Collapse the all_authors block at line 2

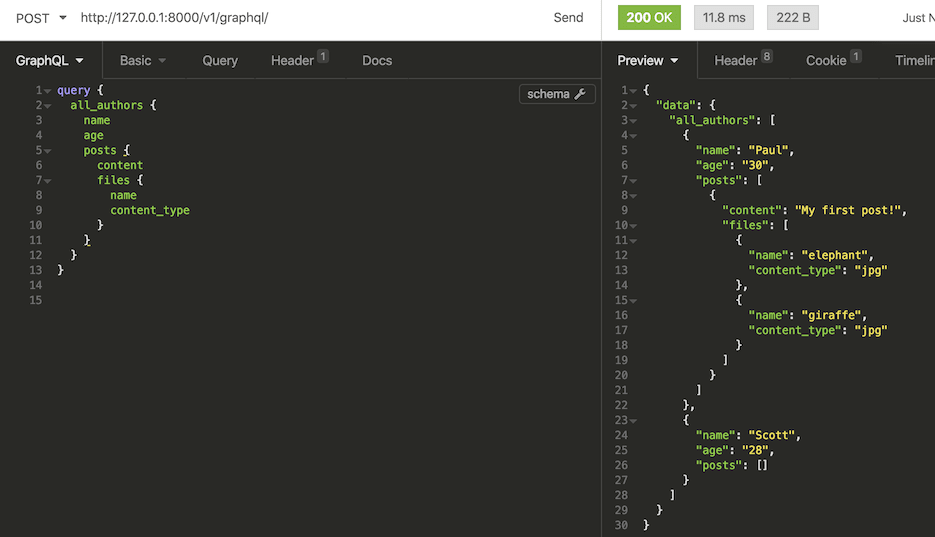[x=48, y=106]
